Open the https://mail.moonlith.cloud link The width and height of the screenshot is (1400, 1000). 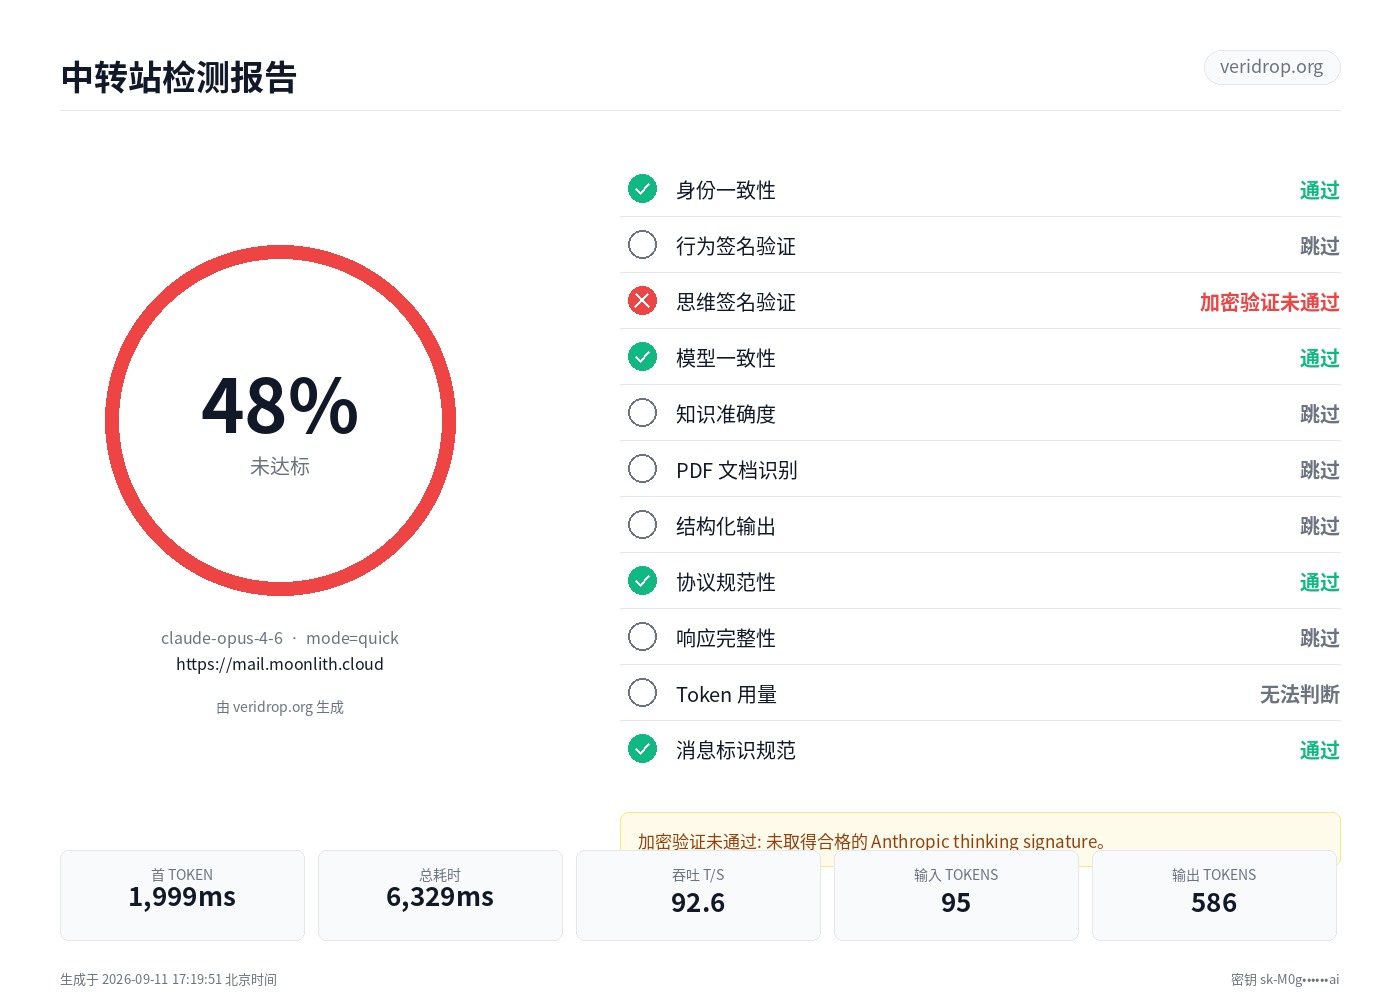tap(280, 664)
